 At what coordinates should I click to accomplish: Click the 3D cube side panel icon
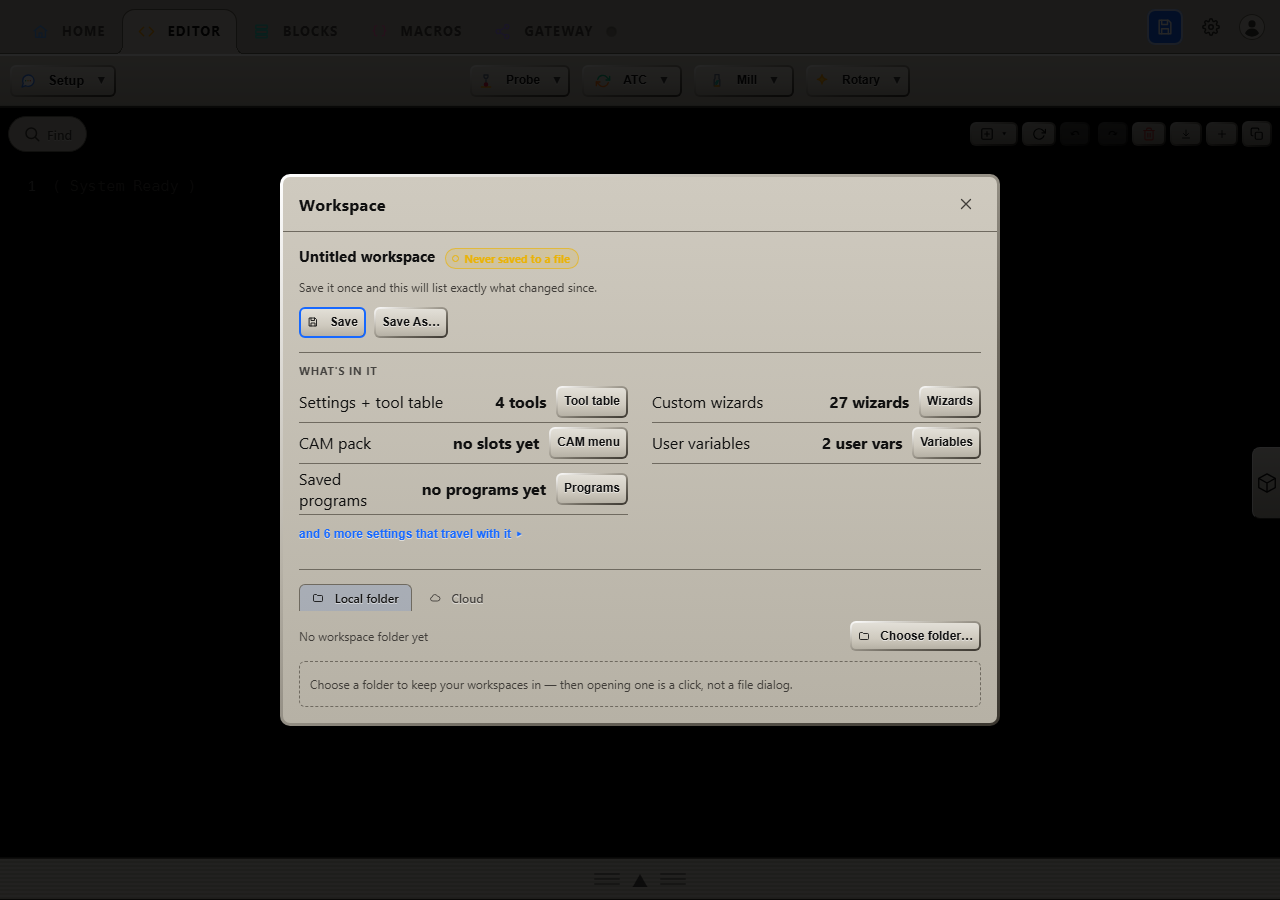click(x=1266, y=483)
